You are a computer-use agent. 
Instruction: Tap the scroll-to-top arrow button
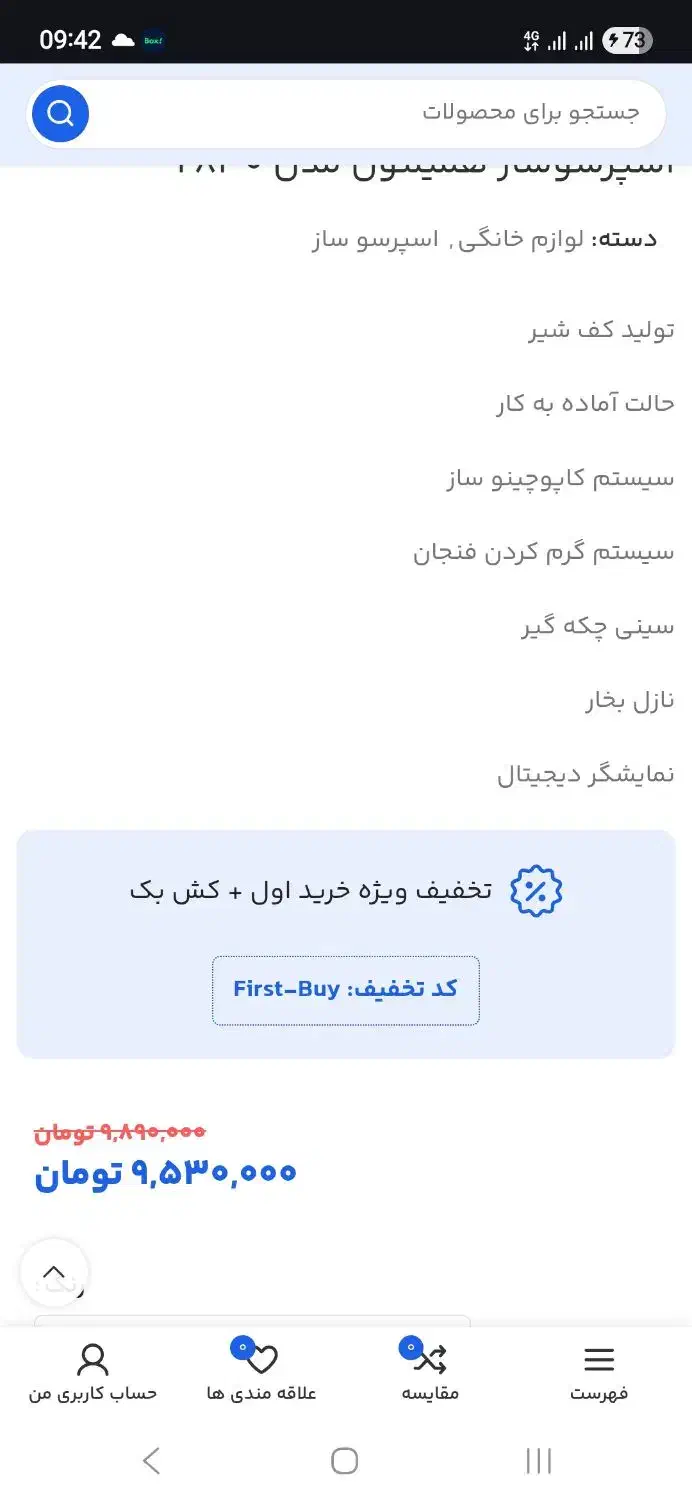point(54,1273)
